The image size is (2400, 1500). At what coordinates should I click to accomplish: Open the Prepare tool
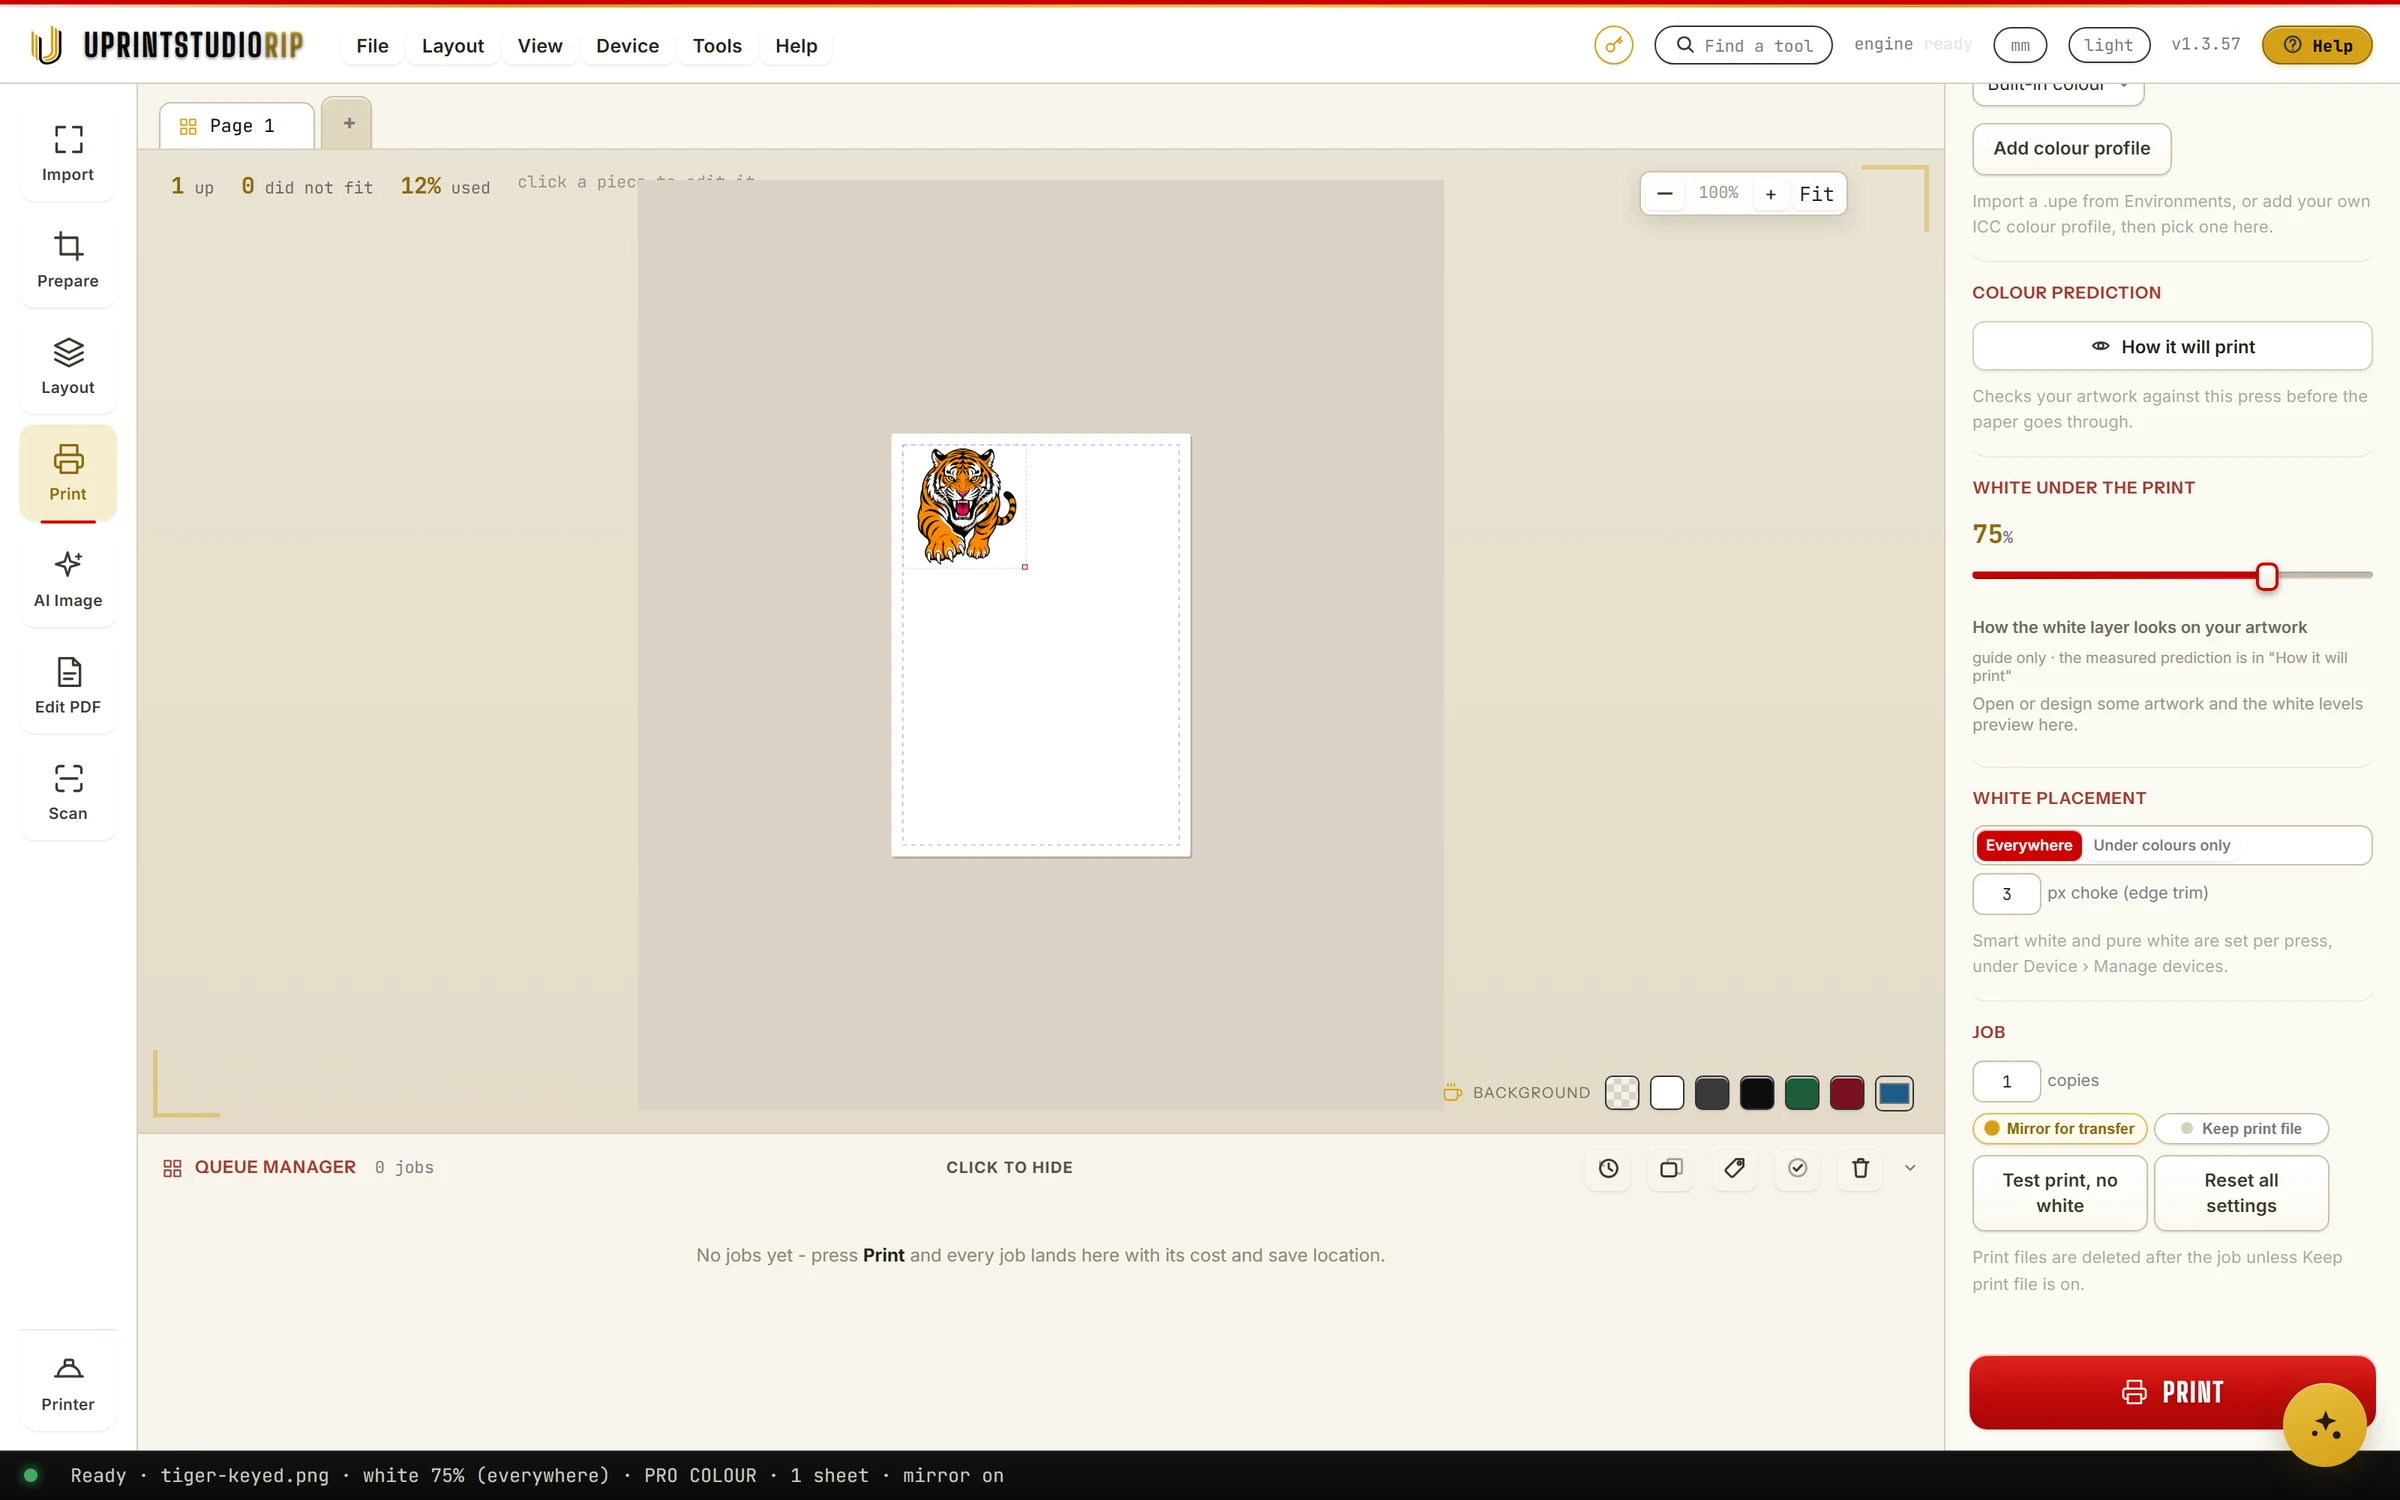(x=68, y=259)
